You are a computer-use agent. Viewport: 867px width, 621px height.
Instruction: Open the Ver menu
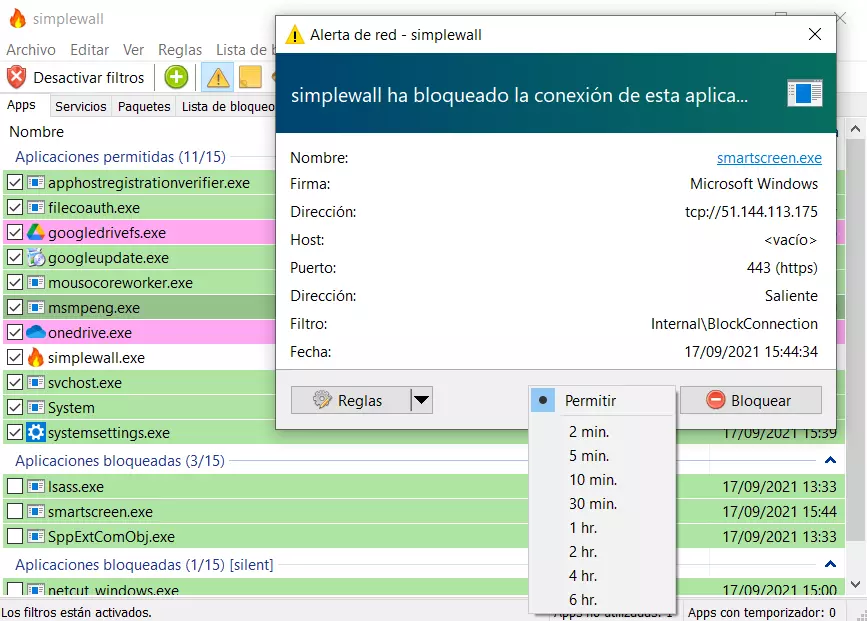133,50
